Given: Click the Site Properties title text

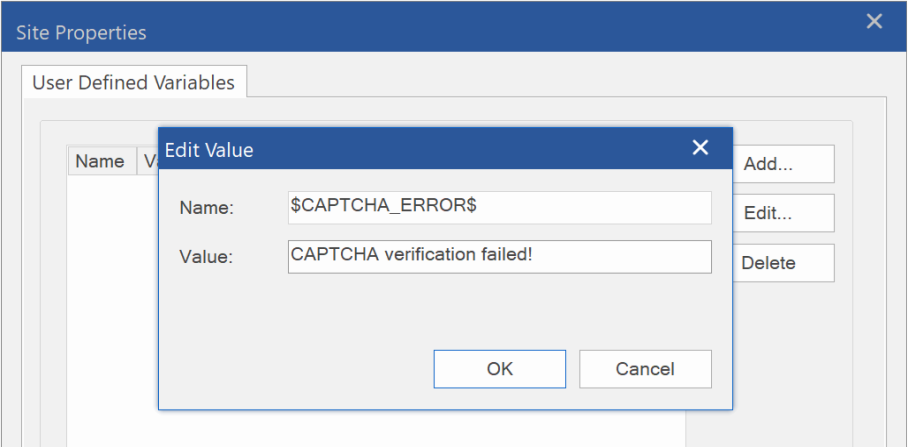Looking at the screenshot, I should [x=81, y=33].
